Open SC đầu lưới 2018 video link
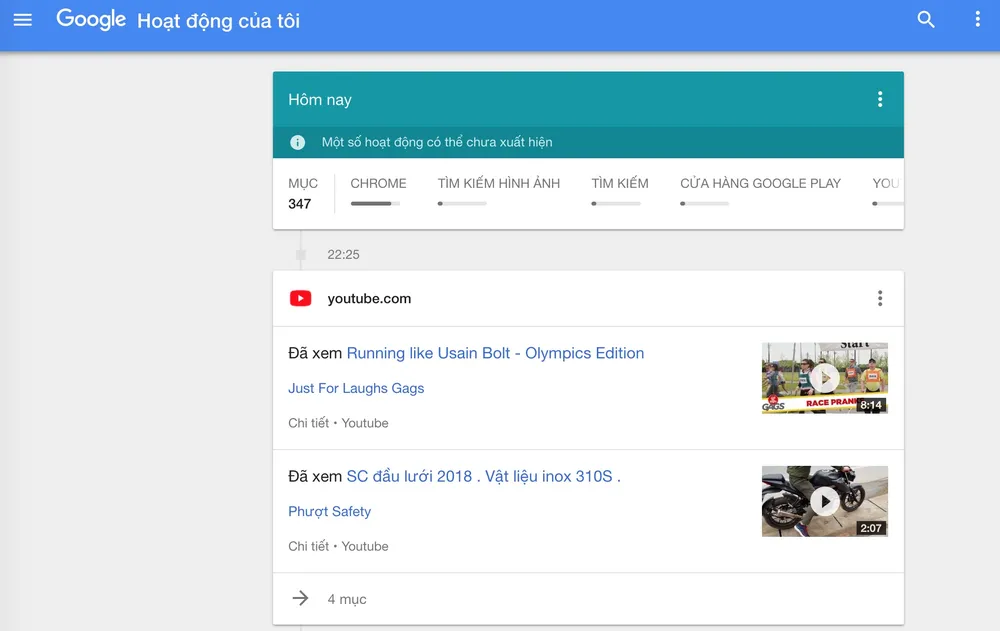 pyautogui.click(x=483, y=476)
